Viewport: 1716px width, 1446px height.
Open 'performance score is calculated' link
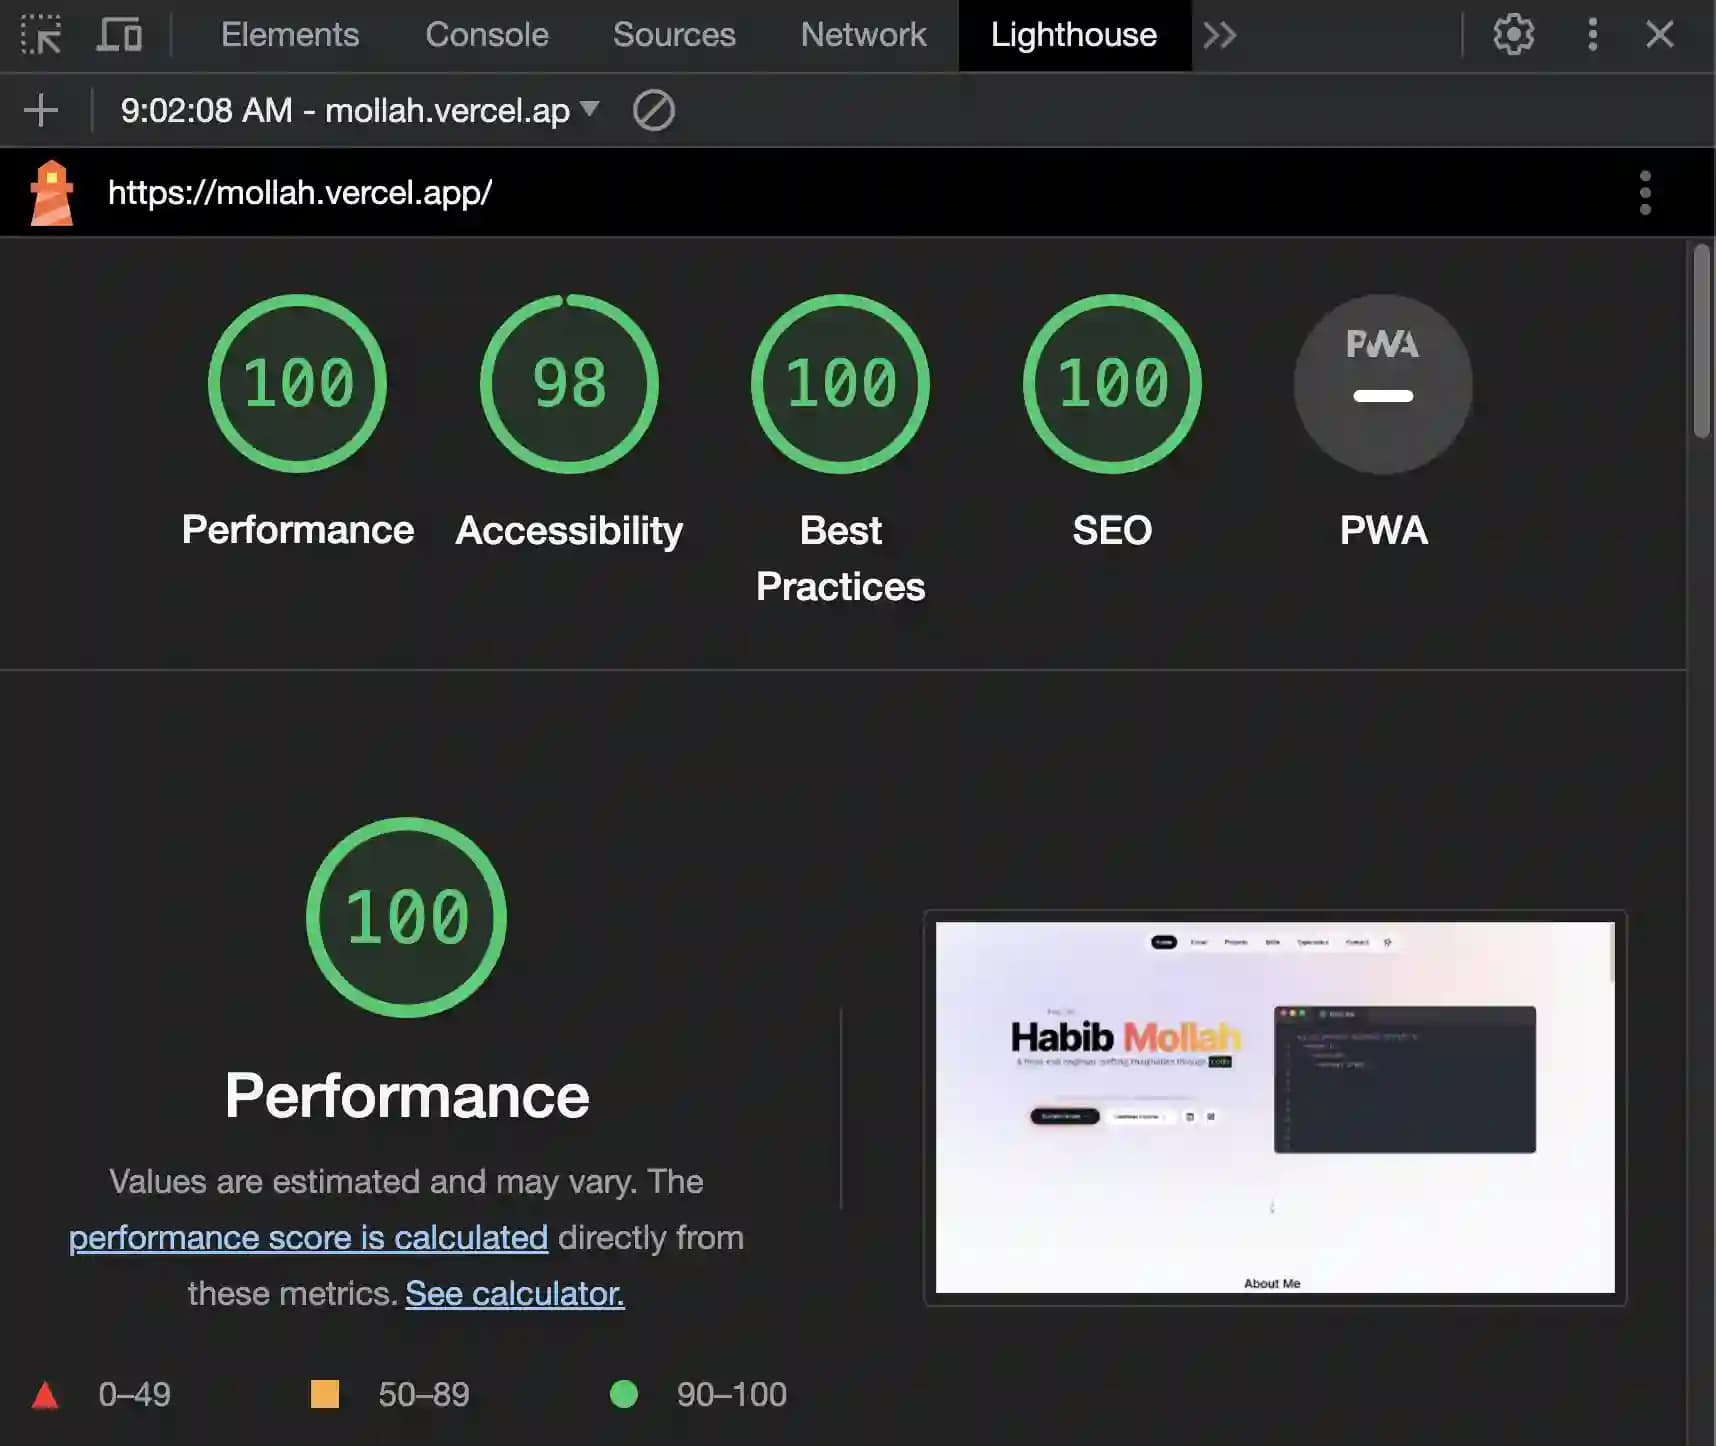pos(308,1238)
